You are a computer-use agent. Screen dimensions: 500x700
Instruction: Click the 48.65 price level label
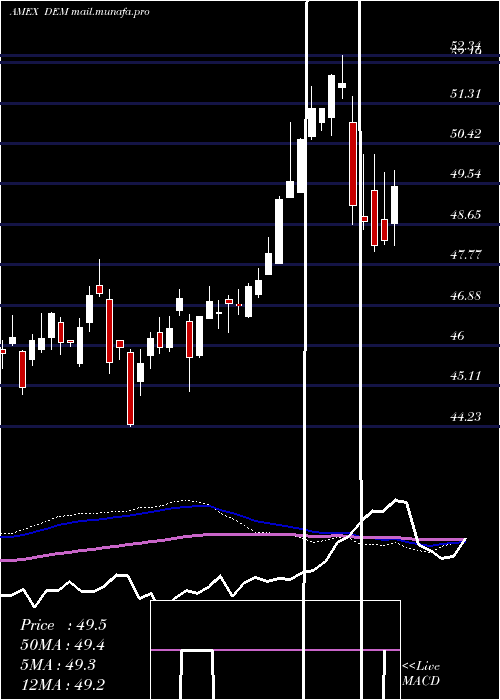point(466,215)
